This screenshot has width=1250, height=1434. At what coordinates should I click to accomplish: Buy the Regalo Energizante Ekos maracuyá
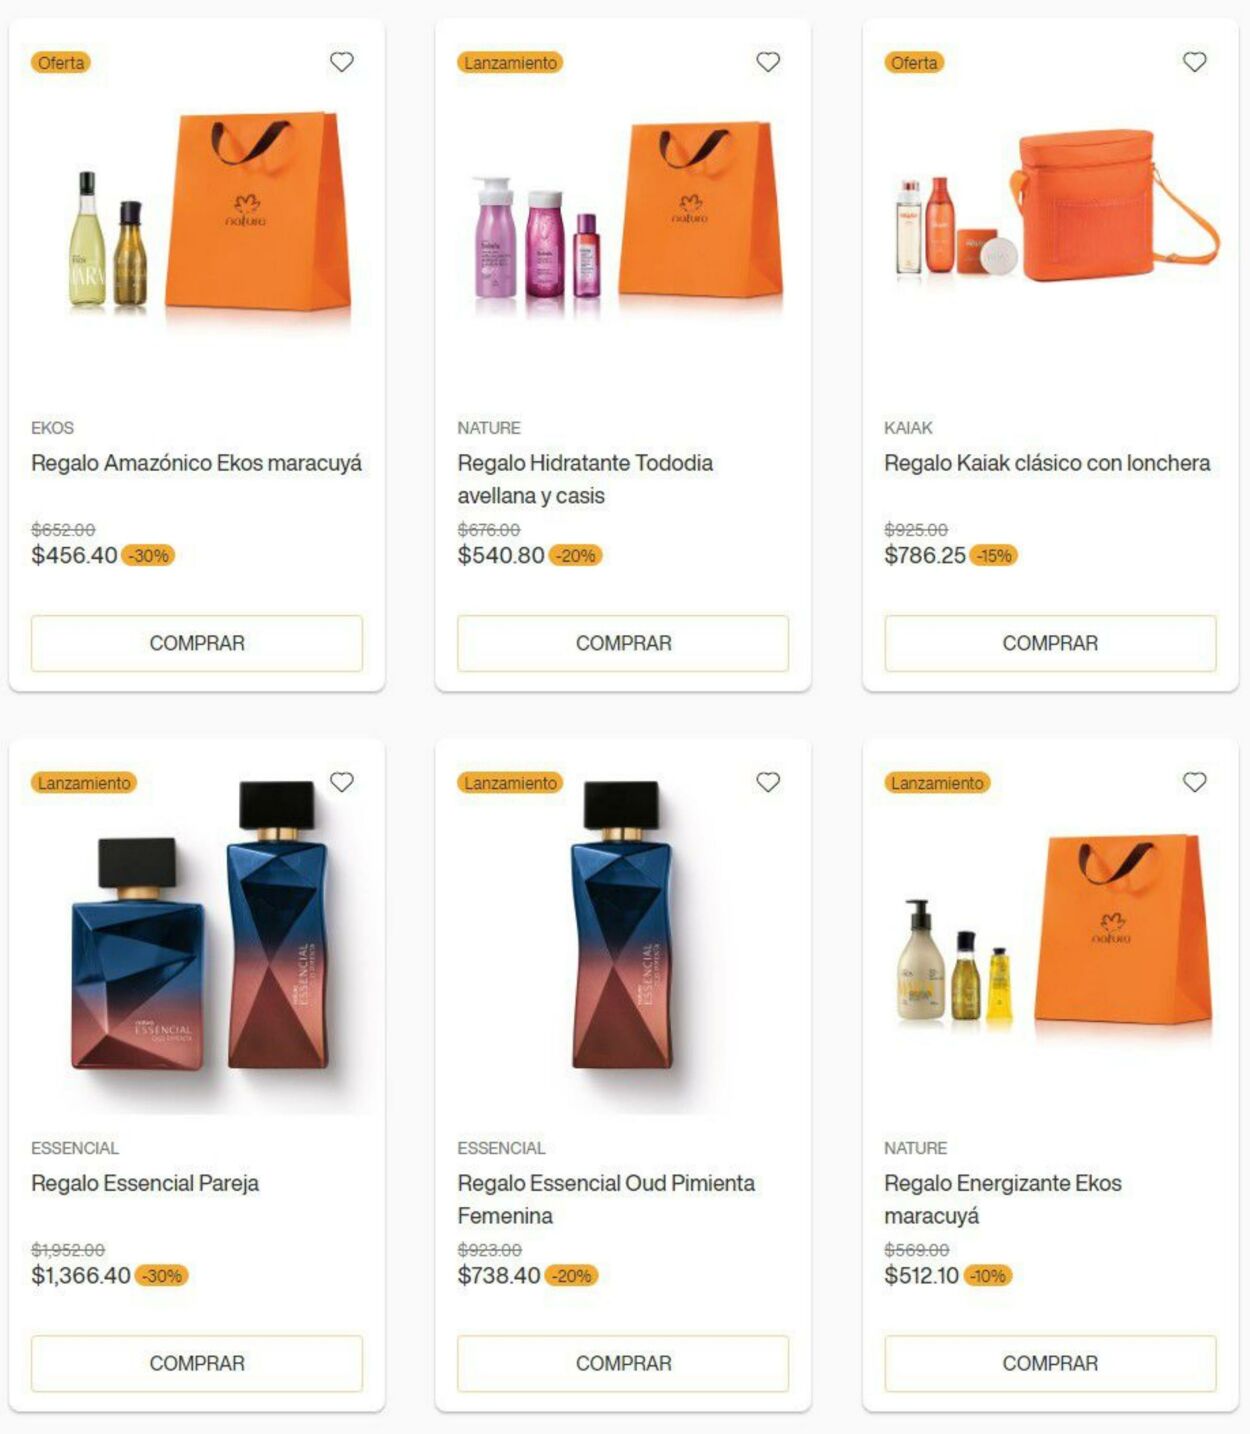1050,1363
